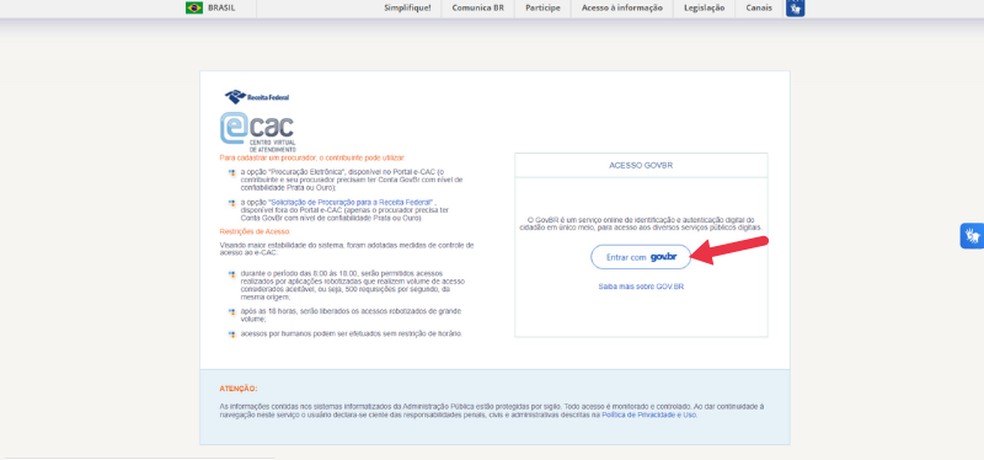
Task: Click the Entrar com gov.br button
Action: [x=641, y=257]
